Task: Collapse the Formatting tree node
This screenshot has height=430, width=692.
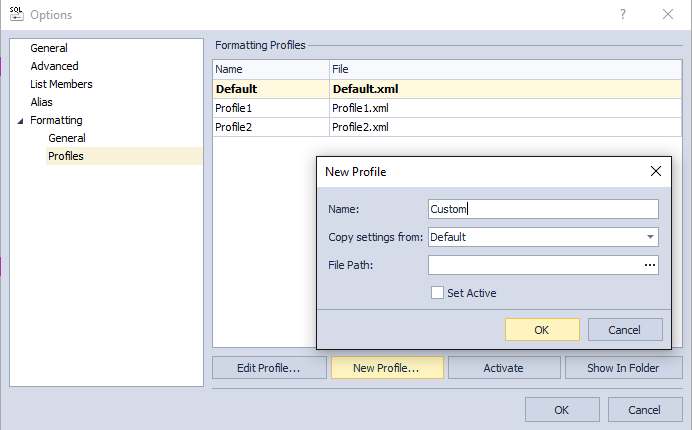Action: (20, 121)
